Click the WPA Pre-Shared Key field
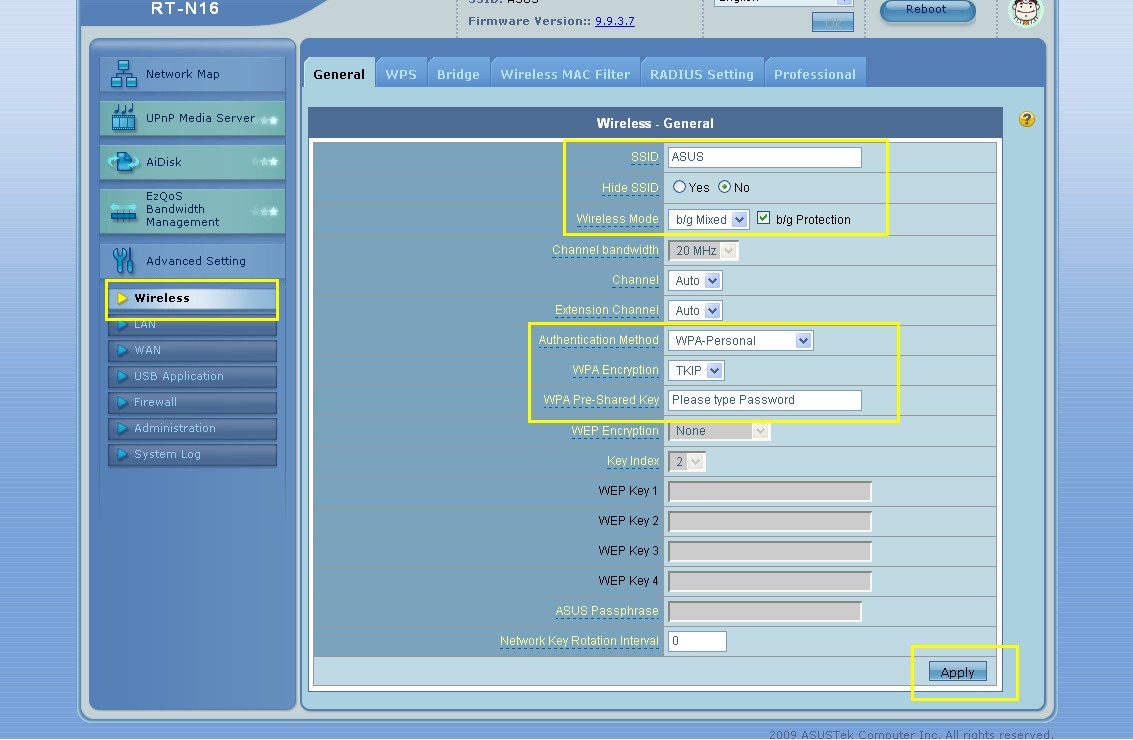1133x740 pixels. (764, 400)
